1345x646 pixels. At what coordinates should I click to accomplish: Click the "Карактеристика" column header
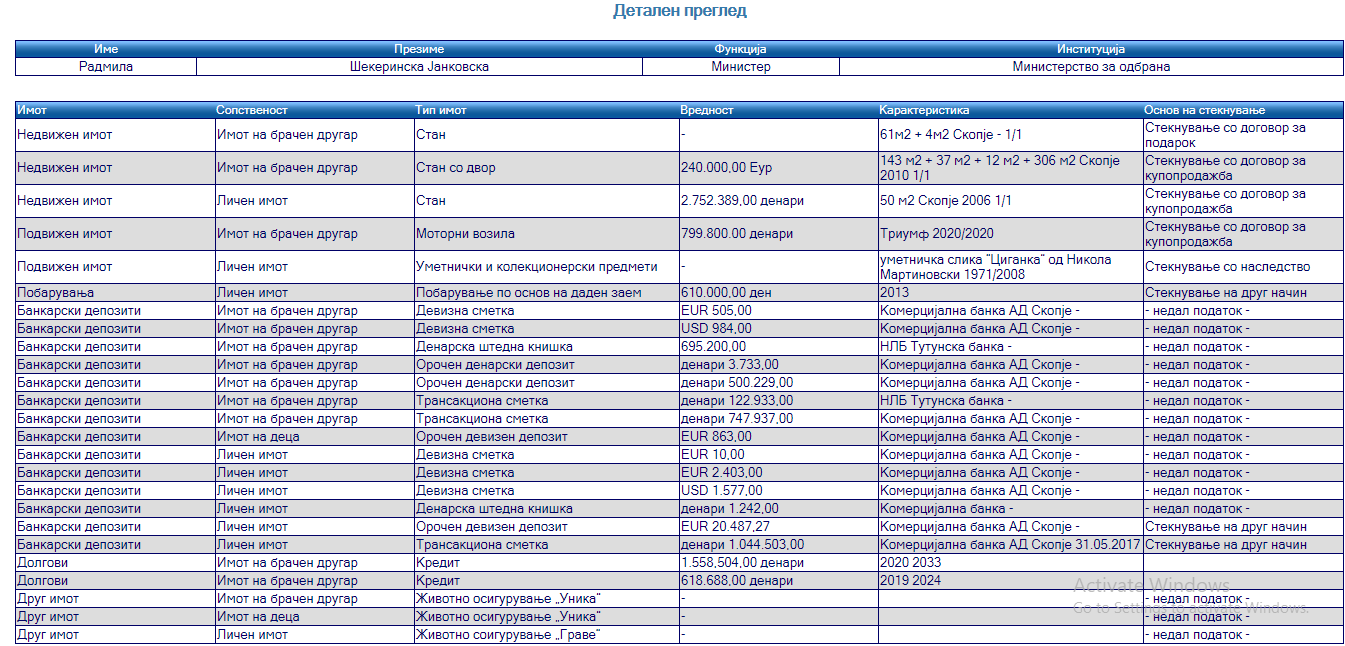pyautogui.click(x=1011, y=110)
